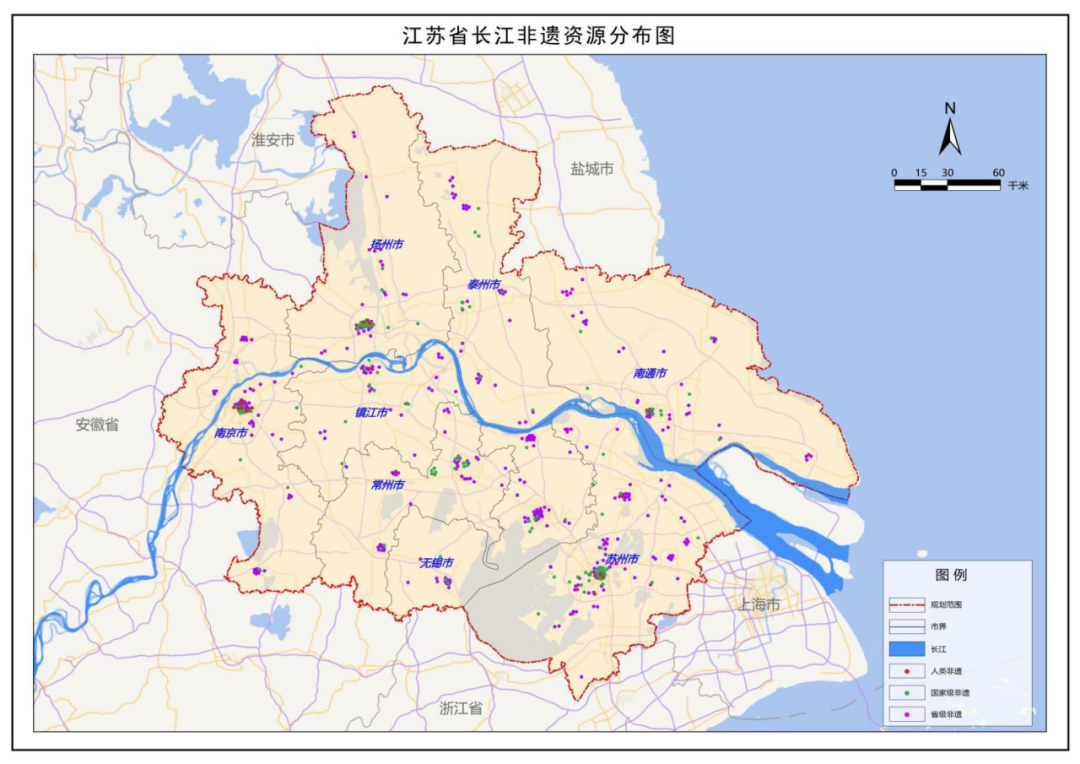The image size is (1080, 764).
Task: Click the 60 value on scale bar
Action: point(999,172)
